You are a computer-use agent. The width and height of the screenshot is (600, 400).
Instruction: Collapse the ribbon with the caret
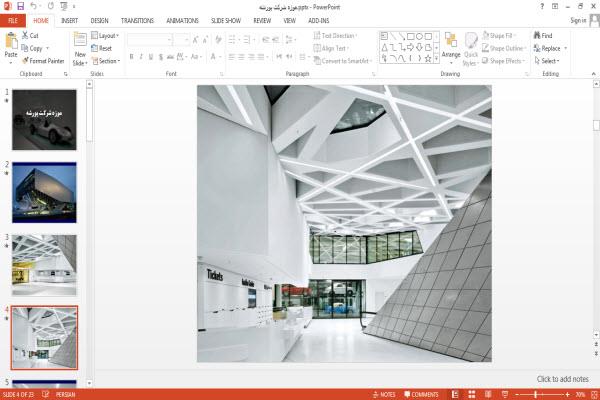tap(594, 74)
